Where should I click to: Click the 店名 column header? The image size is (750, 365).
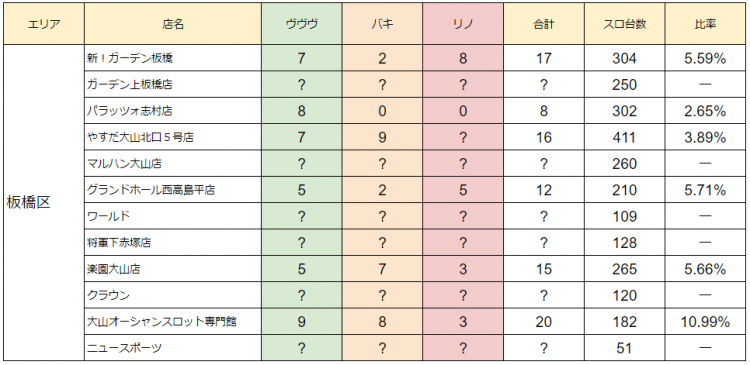[x=173, y=24]
